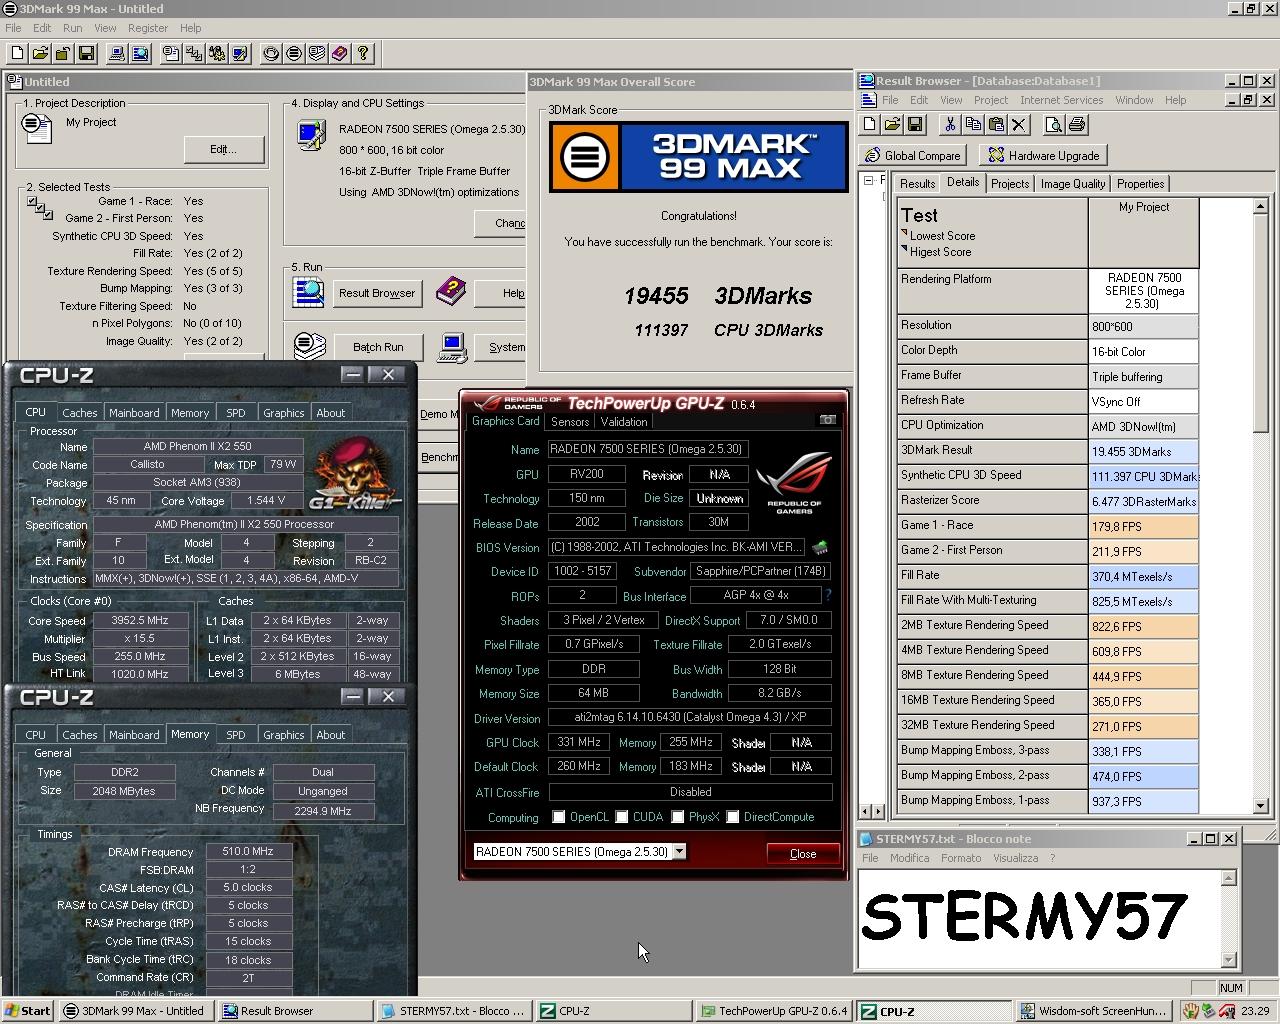
Task: Switch to Wisdom-soft ScreenHunter taskbar item
Action: click(1094, 1011)
